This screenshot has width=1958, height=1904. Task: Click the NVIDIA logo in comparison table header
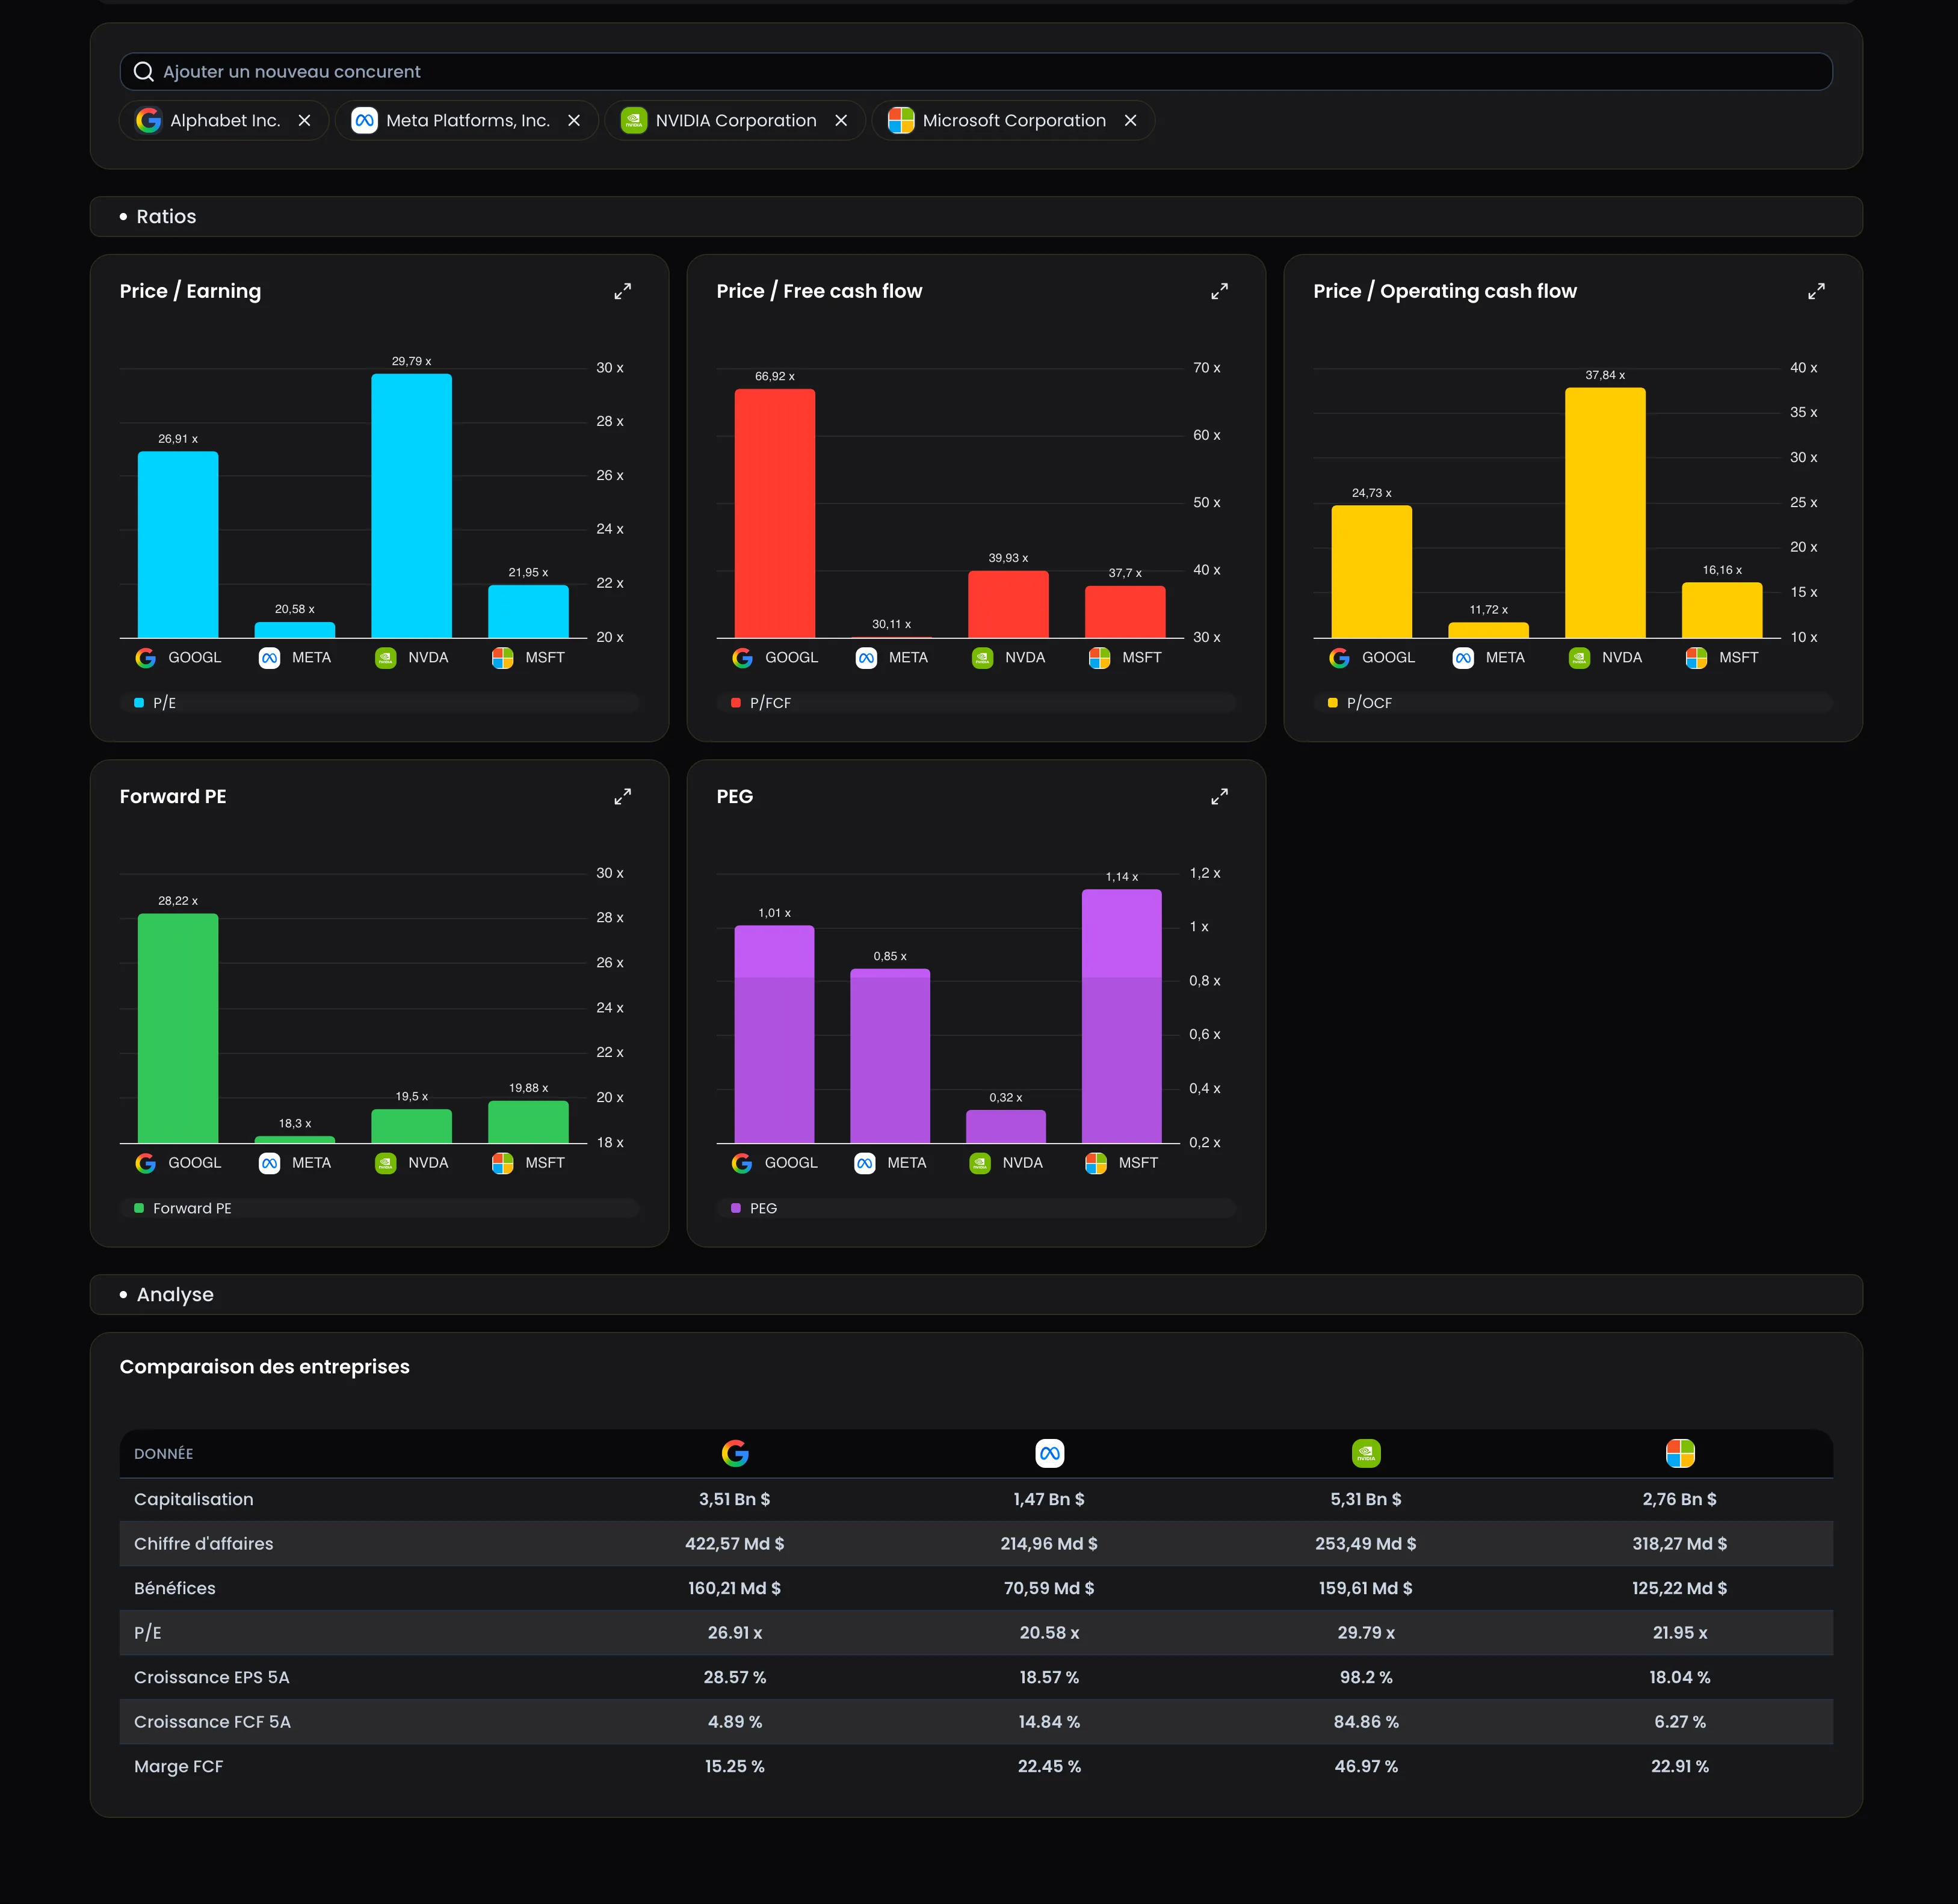click(1366, 1453)
